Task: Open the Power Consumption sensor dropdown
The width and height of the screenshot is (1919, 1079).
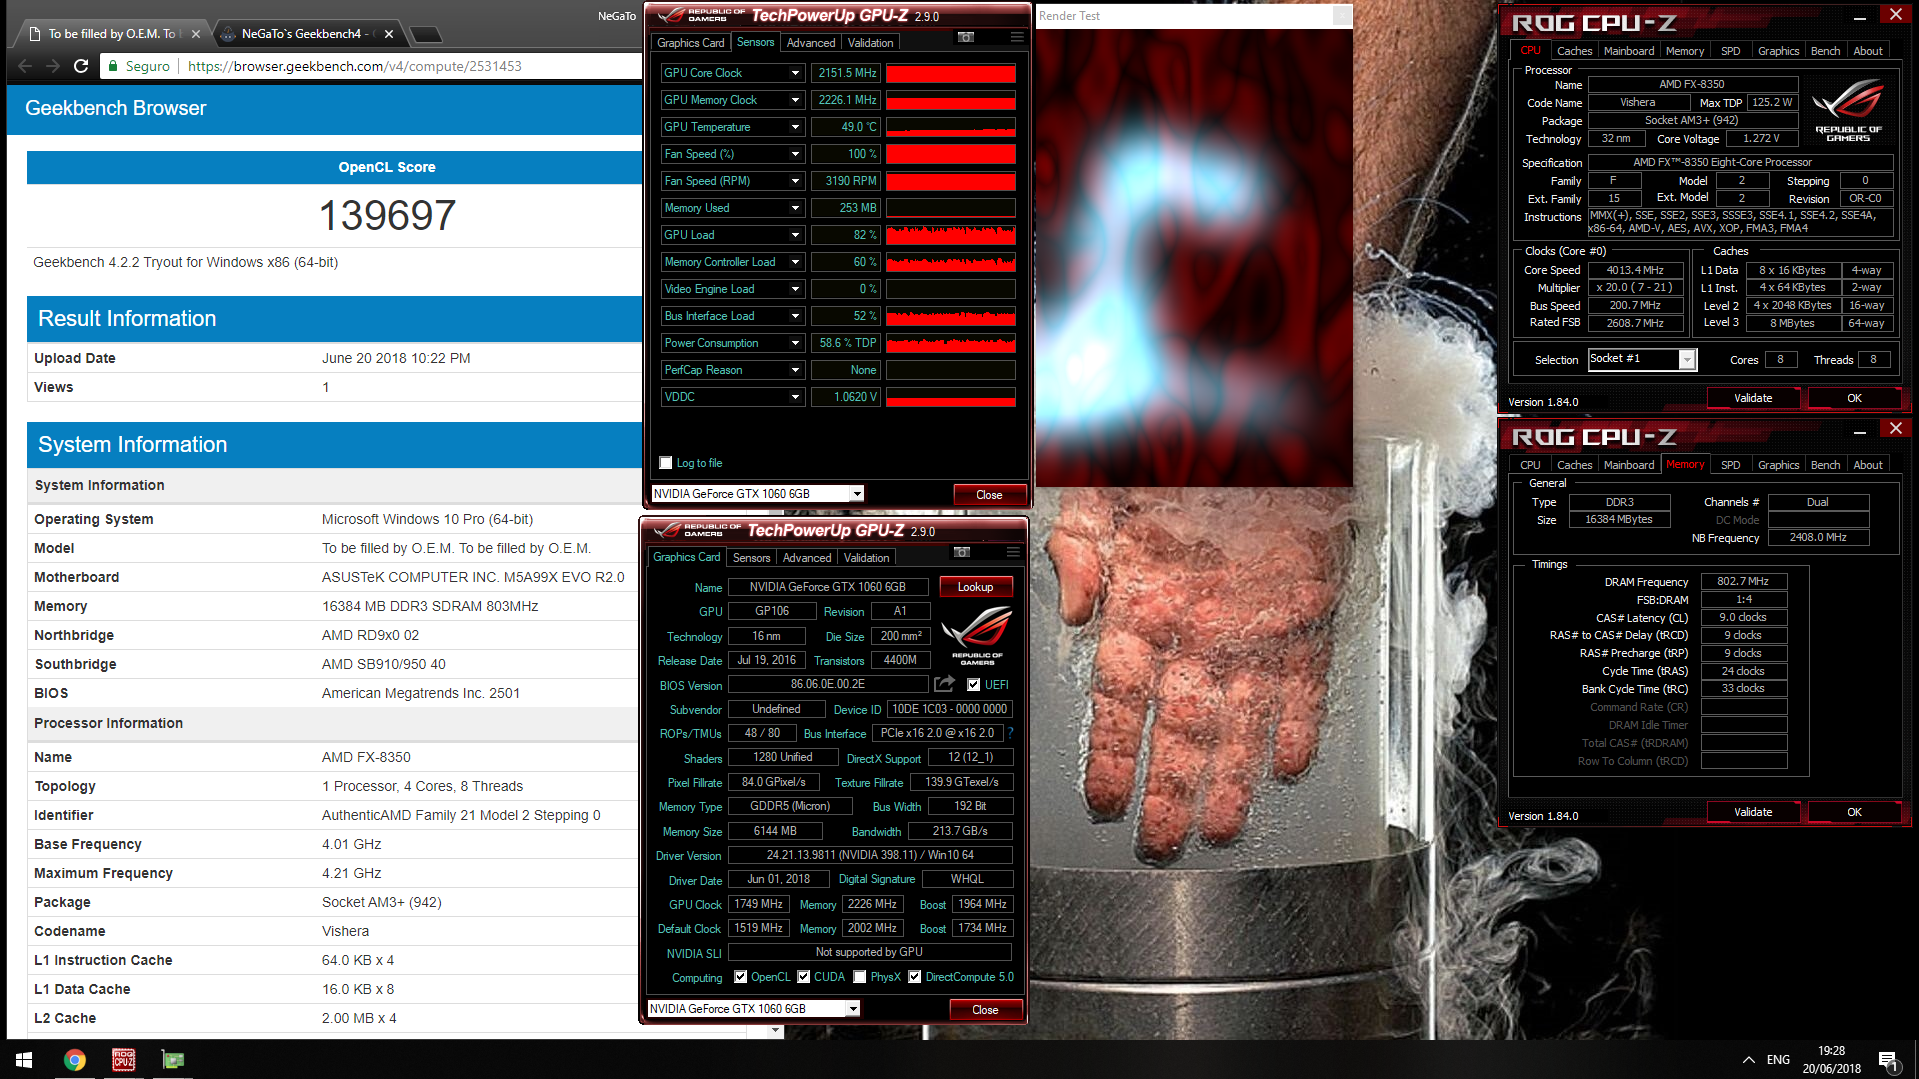Action: (x=795, y=343)
